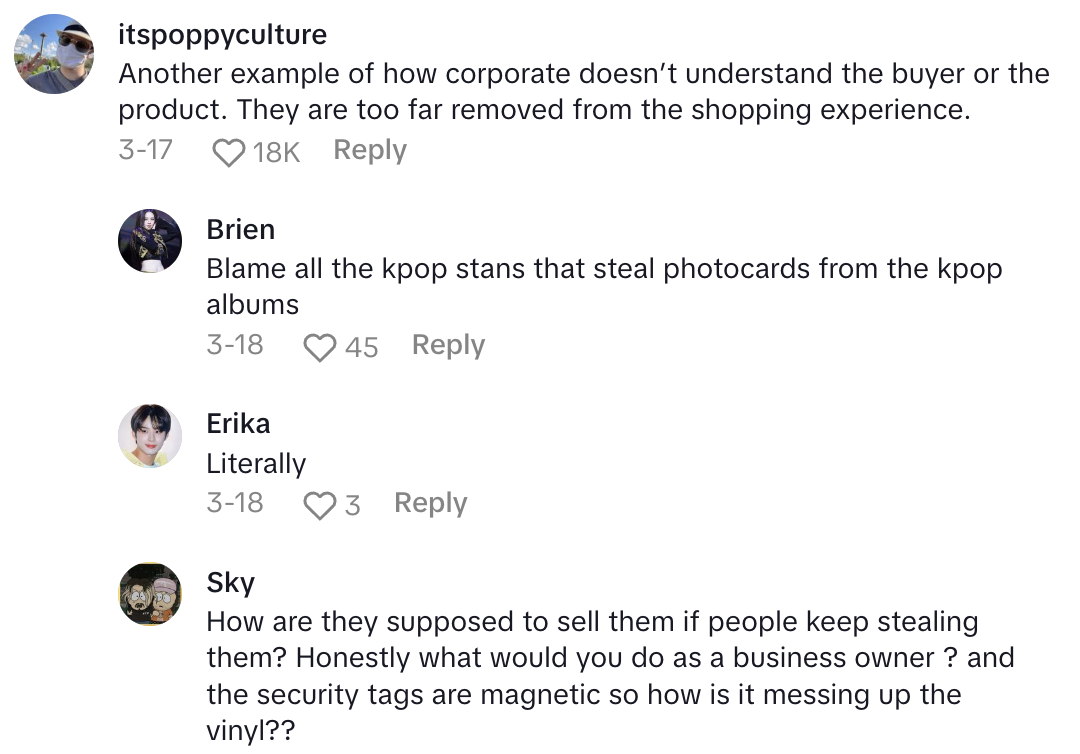View Brien's profile avatar
The width and height of the screenshot is (1080, 754).
click(x=150, y=241)
